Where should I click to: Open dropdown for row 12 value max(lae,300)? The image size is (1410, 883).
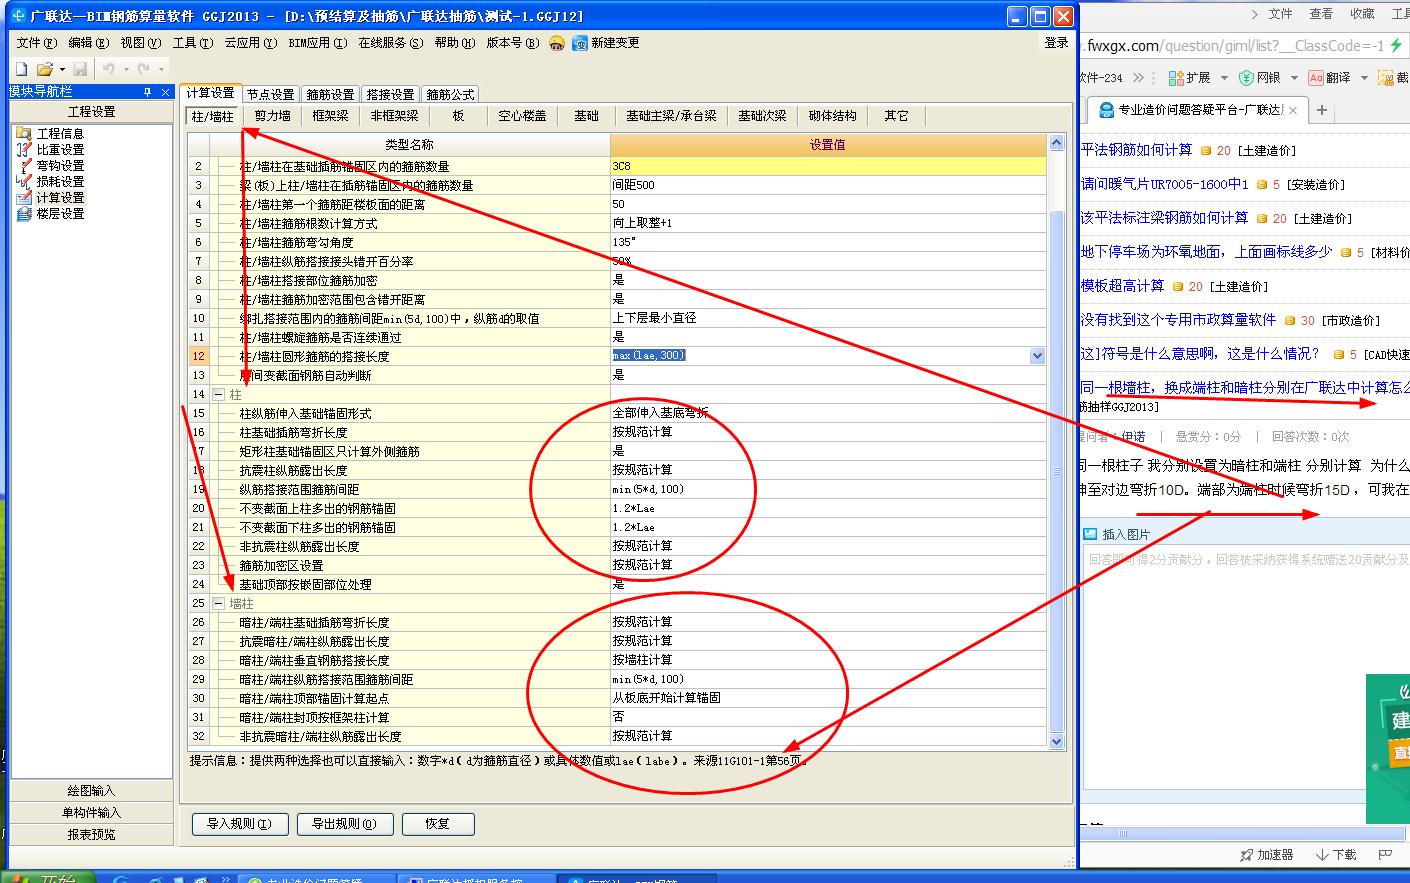click(1037, 356)
